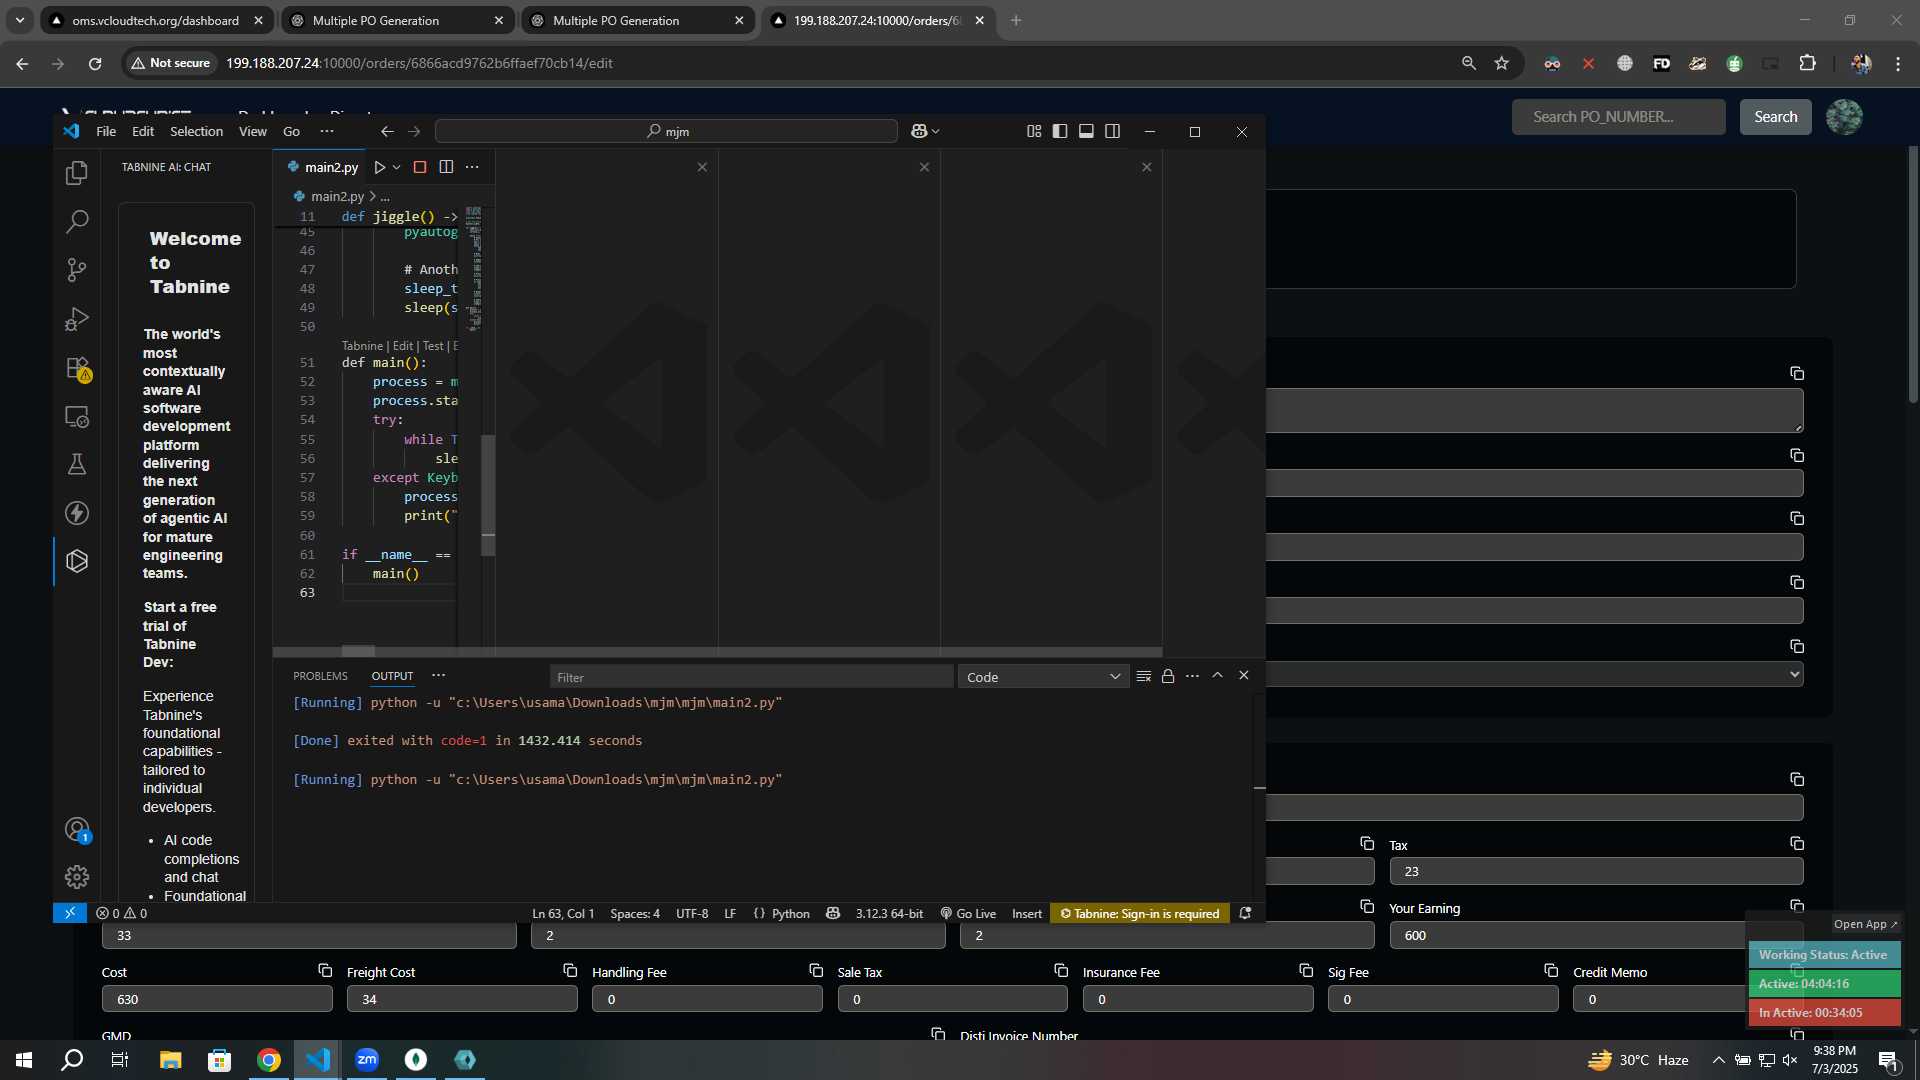1920x1080 pixels.
Task: Open the Accounts icon in VS Code
Action: 77,829
